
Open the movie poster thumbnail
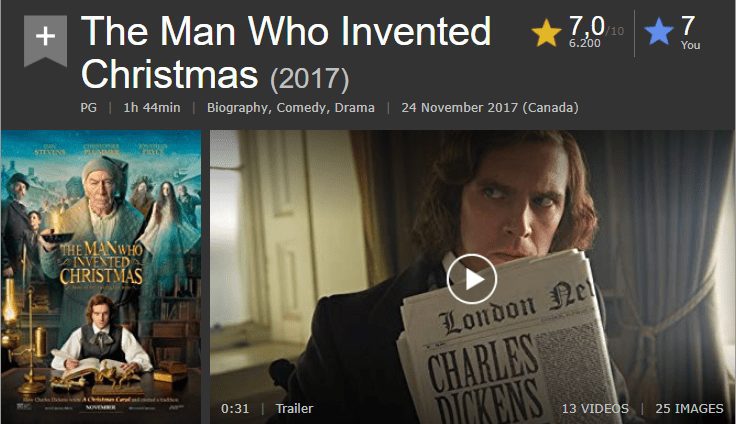[x=101, y=277]
